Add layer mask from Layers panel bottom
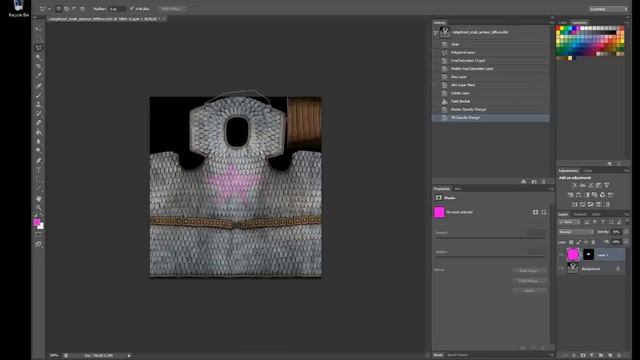This screenshot has width=640, height=360. point(583,356)
